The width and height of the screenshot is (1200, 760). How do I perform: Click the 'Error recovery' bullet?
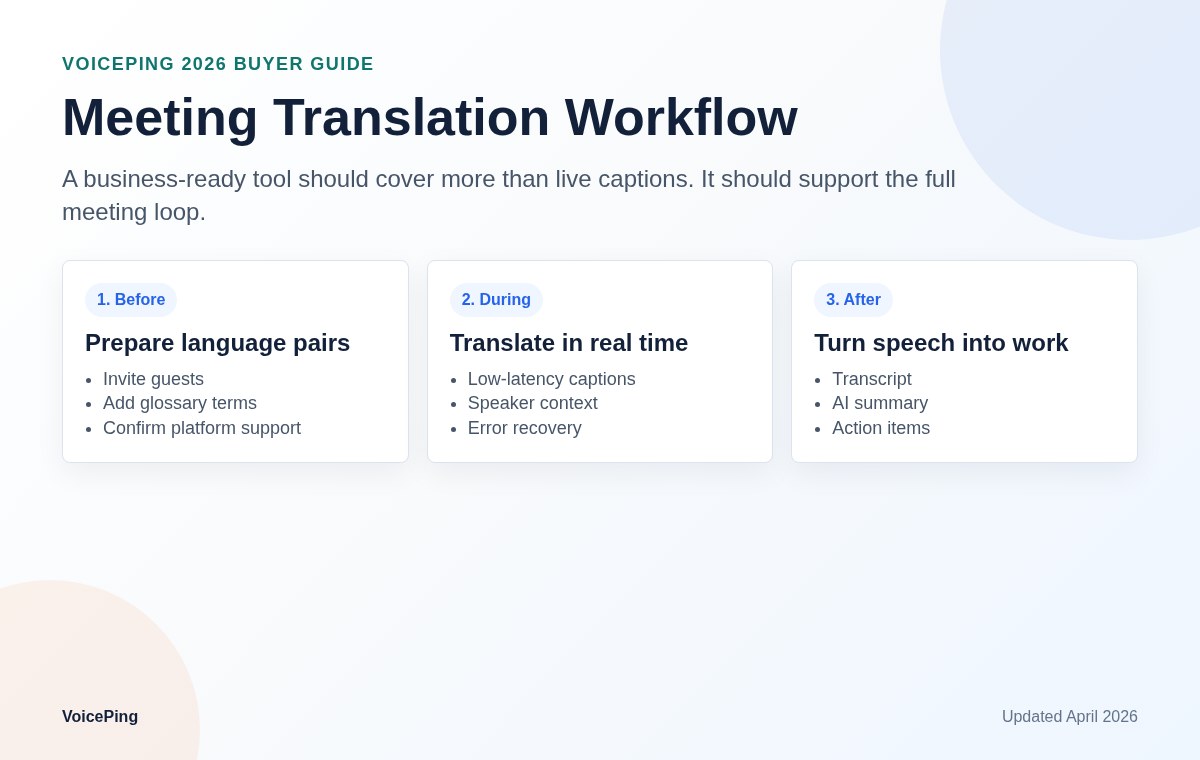pyautogui.click(x=525, y=428)
